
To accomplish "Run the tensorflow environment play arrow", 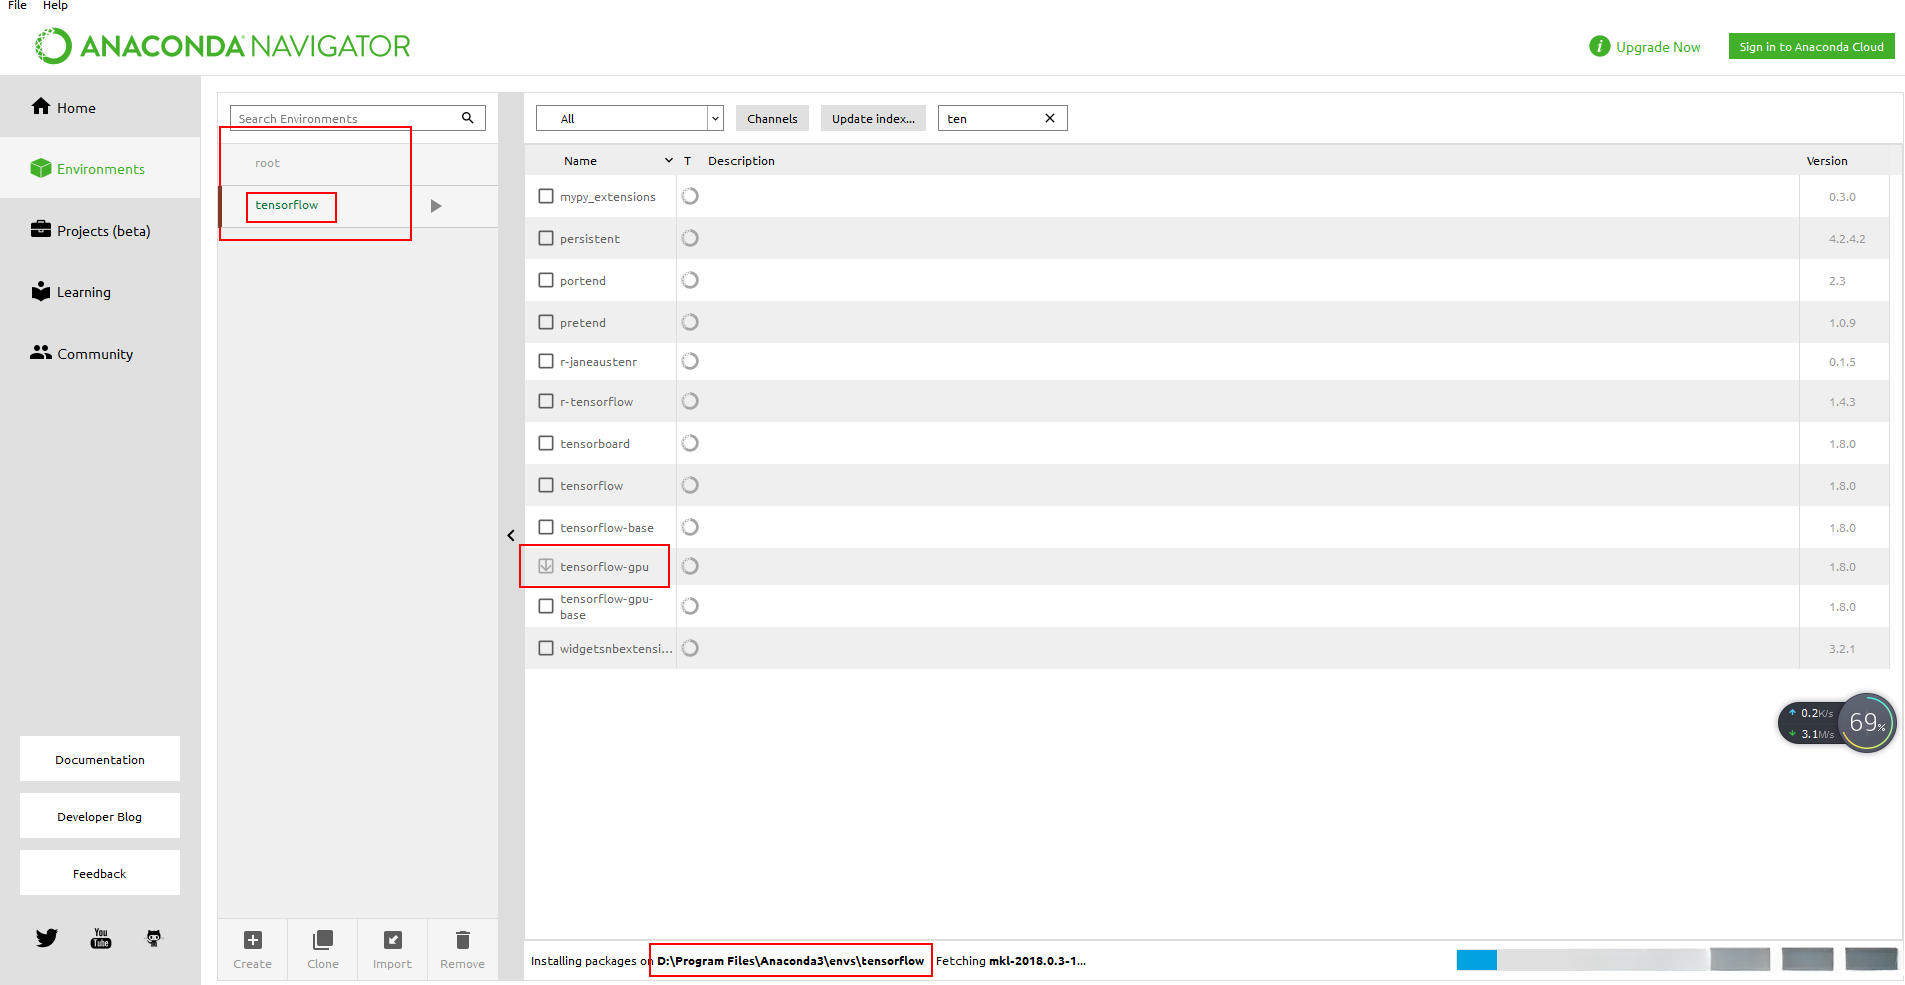I will coord(436,206).
